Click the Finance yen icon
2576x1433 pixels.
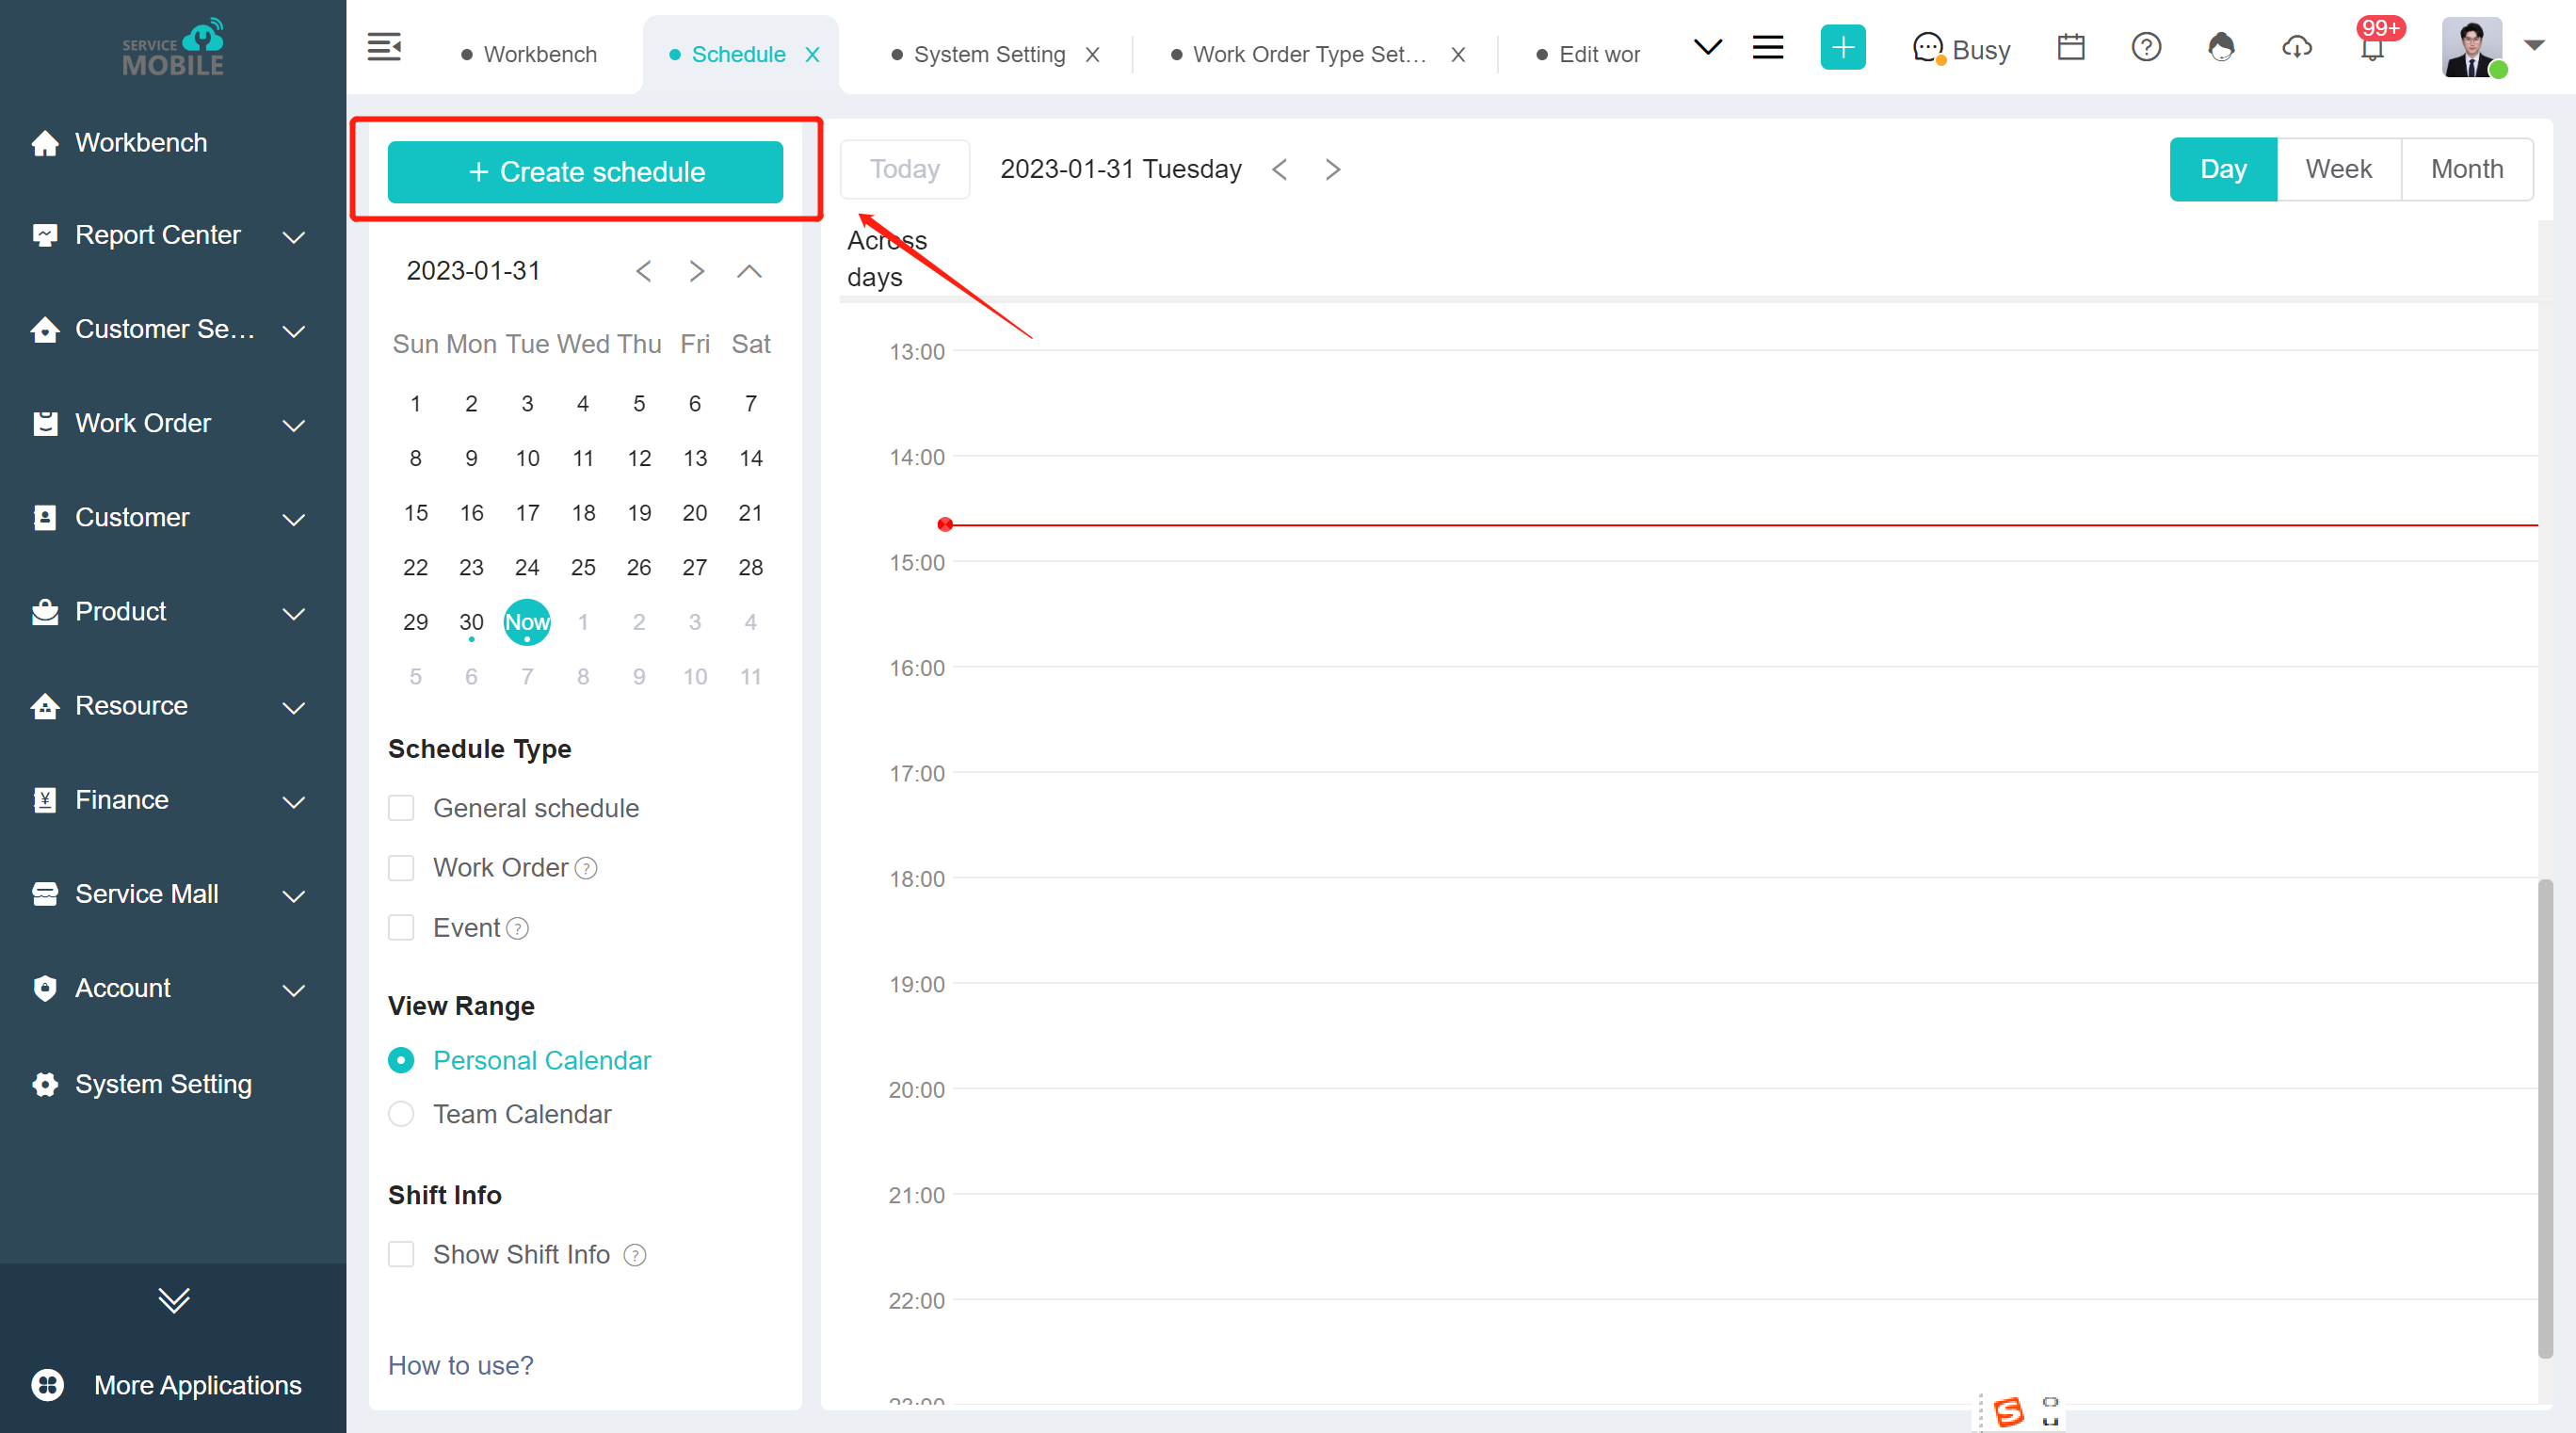(45, 800)
